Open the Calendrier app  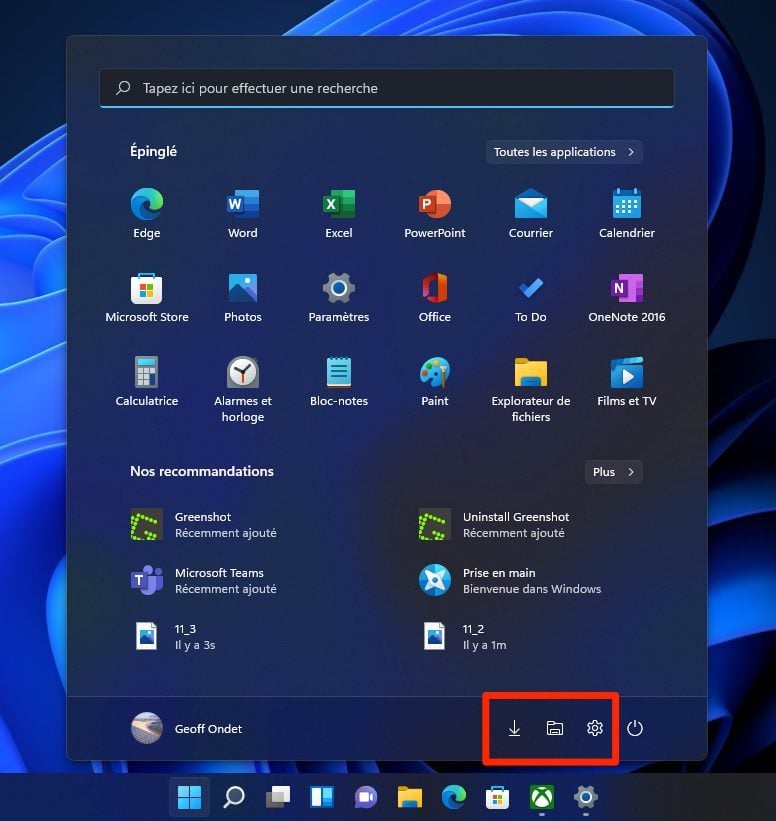pos(627,213)
